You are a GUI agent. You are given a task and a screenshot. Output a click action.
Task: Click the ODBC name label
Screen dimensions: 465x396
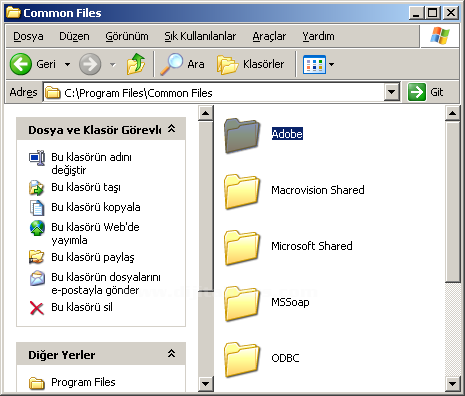pyautogui.click(x=285, y=358)
